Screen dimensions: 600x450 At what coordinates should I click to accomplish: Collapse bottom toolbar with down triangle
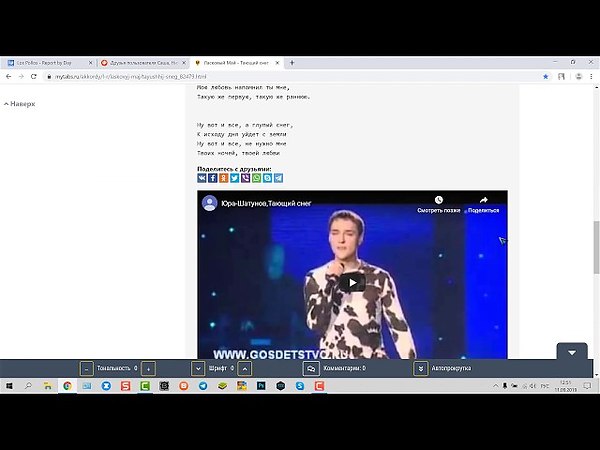[572, 352]
